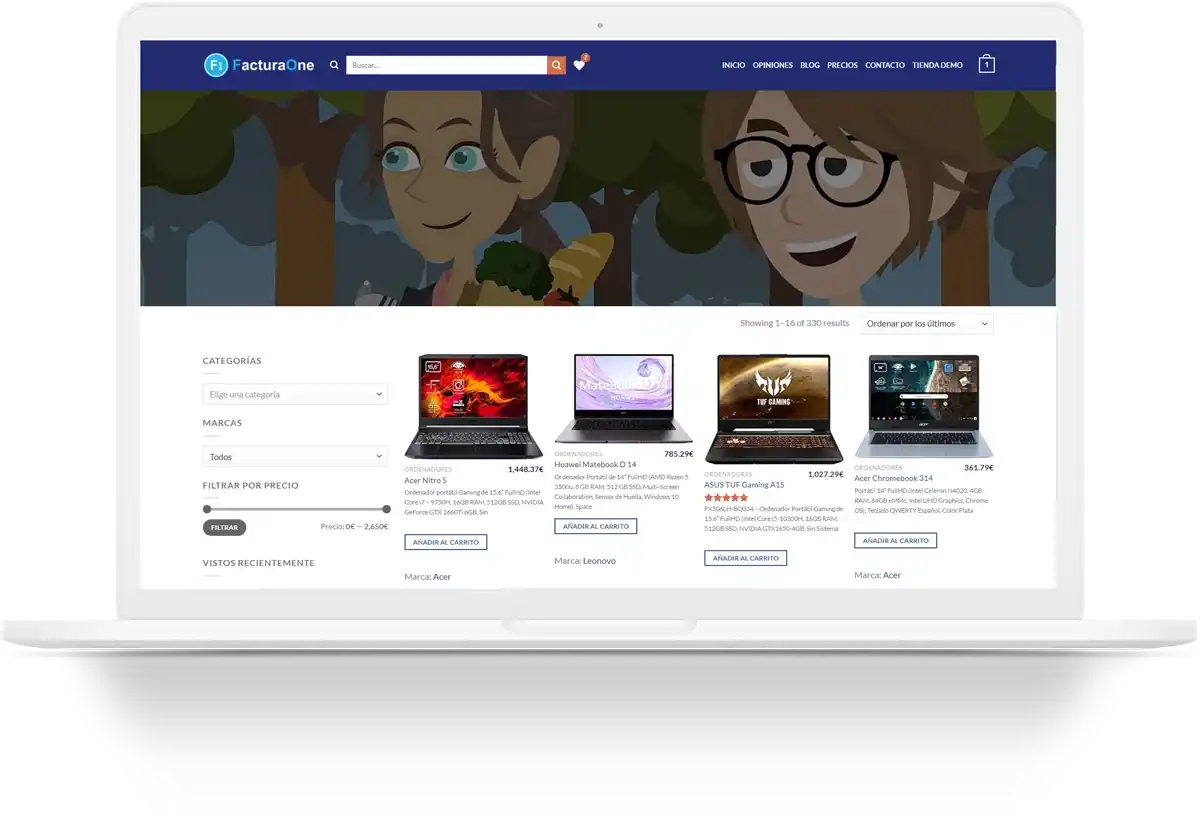The height and width of the screenshot is (825, 1200).
Task: Click the Buscar search input field
Action: (x=447, y=65)
